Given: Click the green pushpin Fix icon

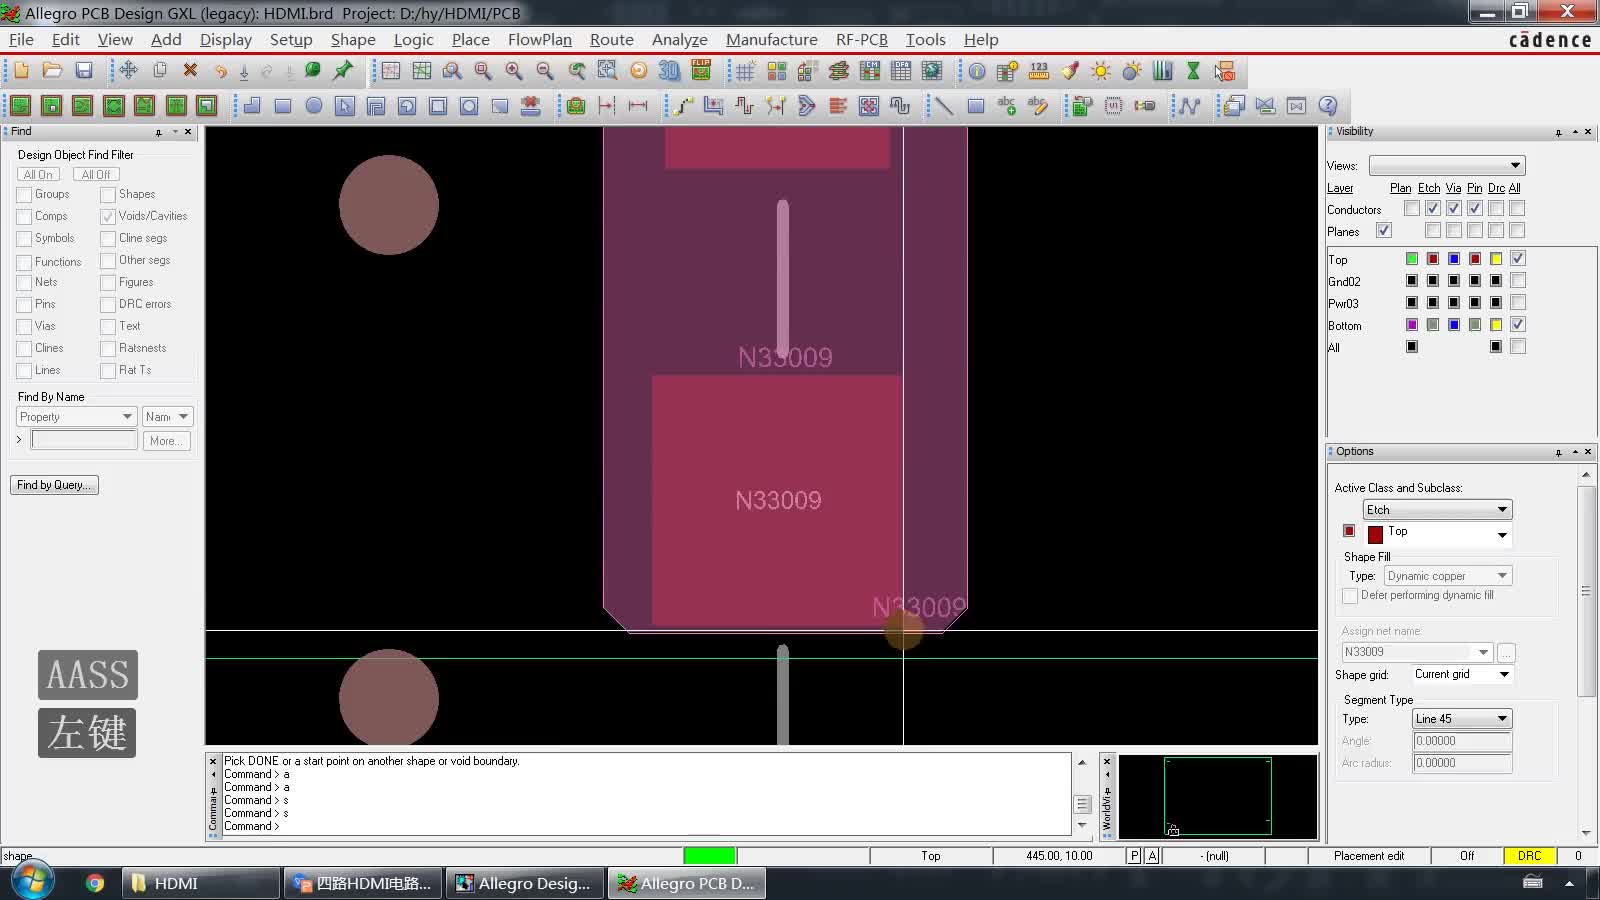Looking at the screenshot, I should coord(343,71).
